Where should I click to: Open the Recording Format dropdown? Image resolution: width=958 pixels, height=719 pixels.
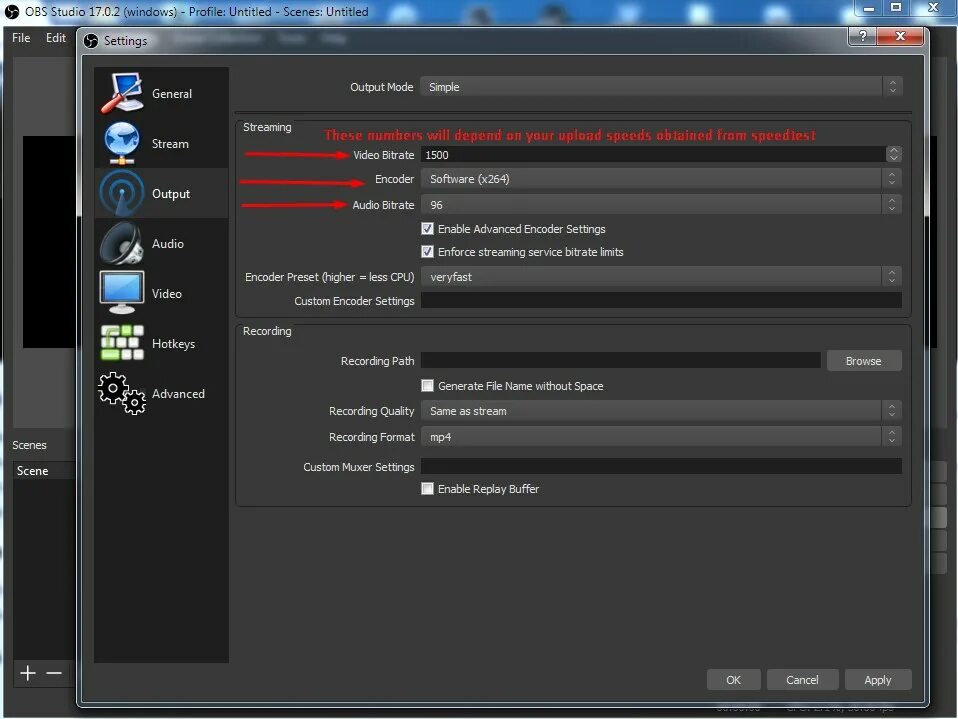click(661, 437)
